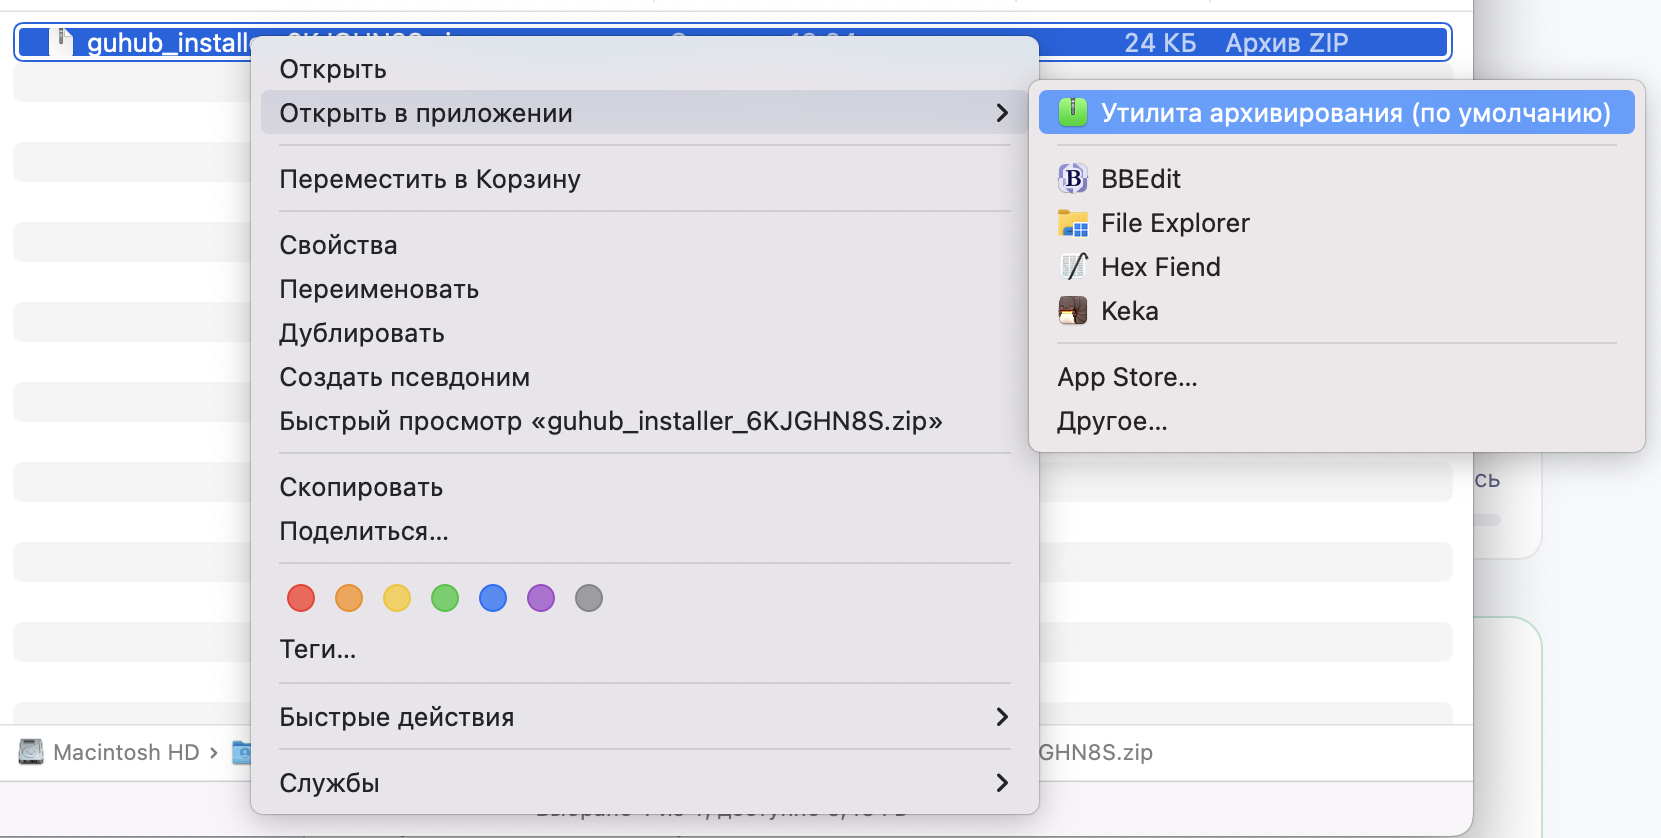Image resolution: width=1661 pixels, height=838 pixels.
Task: Choose Дублировать menu entry
Action: point(362,333)
